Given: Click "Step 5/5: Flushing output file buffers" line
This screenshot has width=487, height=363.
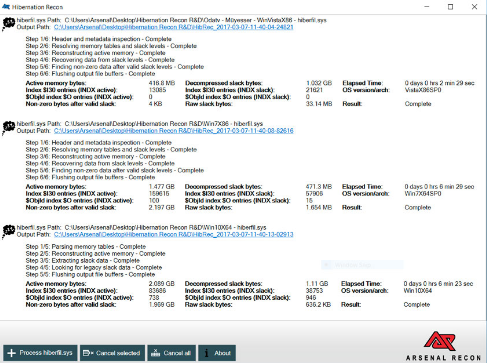Looking at the screenshot, I should point(90,275).
